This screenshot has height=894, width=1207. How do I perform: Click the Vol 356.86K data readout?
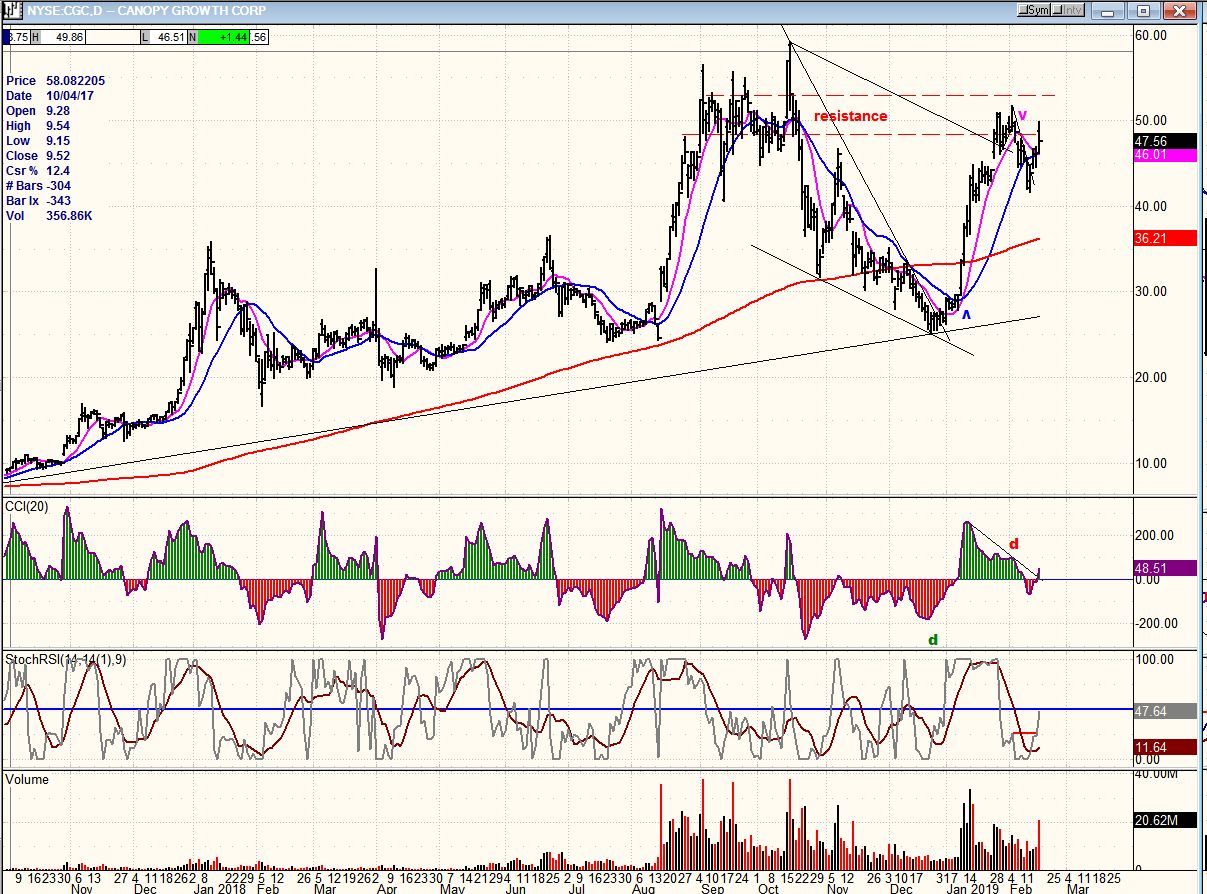pos(50,215)
